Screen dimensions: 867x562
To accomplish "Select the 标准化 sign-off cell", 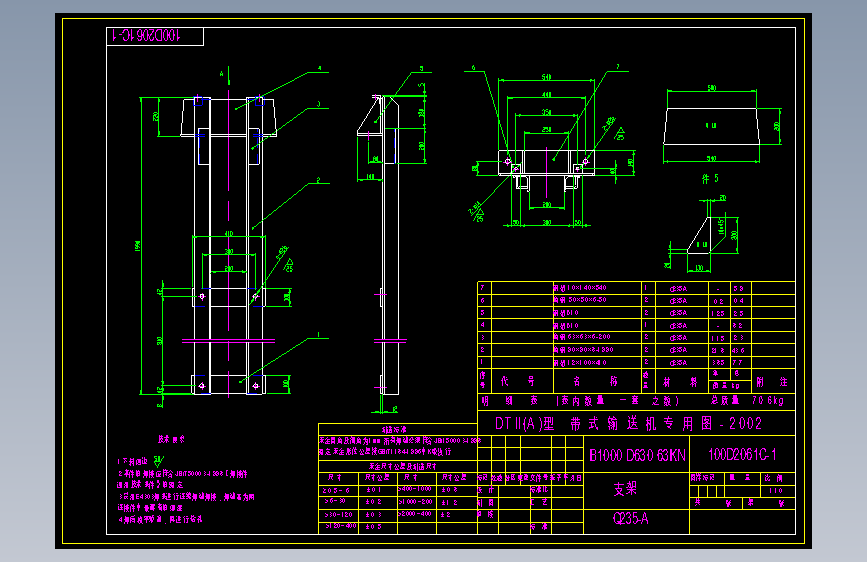I will point(539,490).
